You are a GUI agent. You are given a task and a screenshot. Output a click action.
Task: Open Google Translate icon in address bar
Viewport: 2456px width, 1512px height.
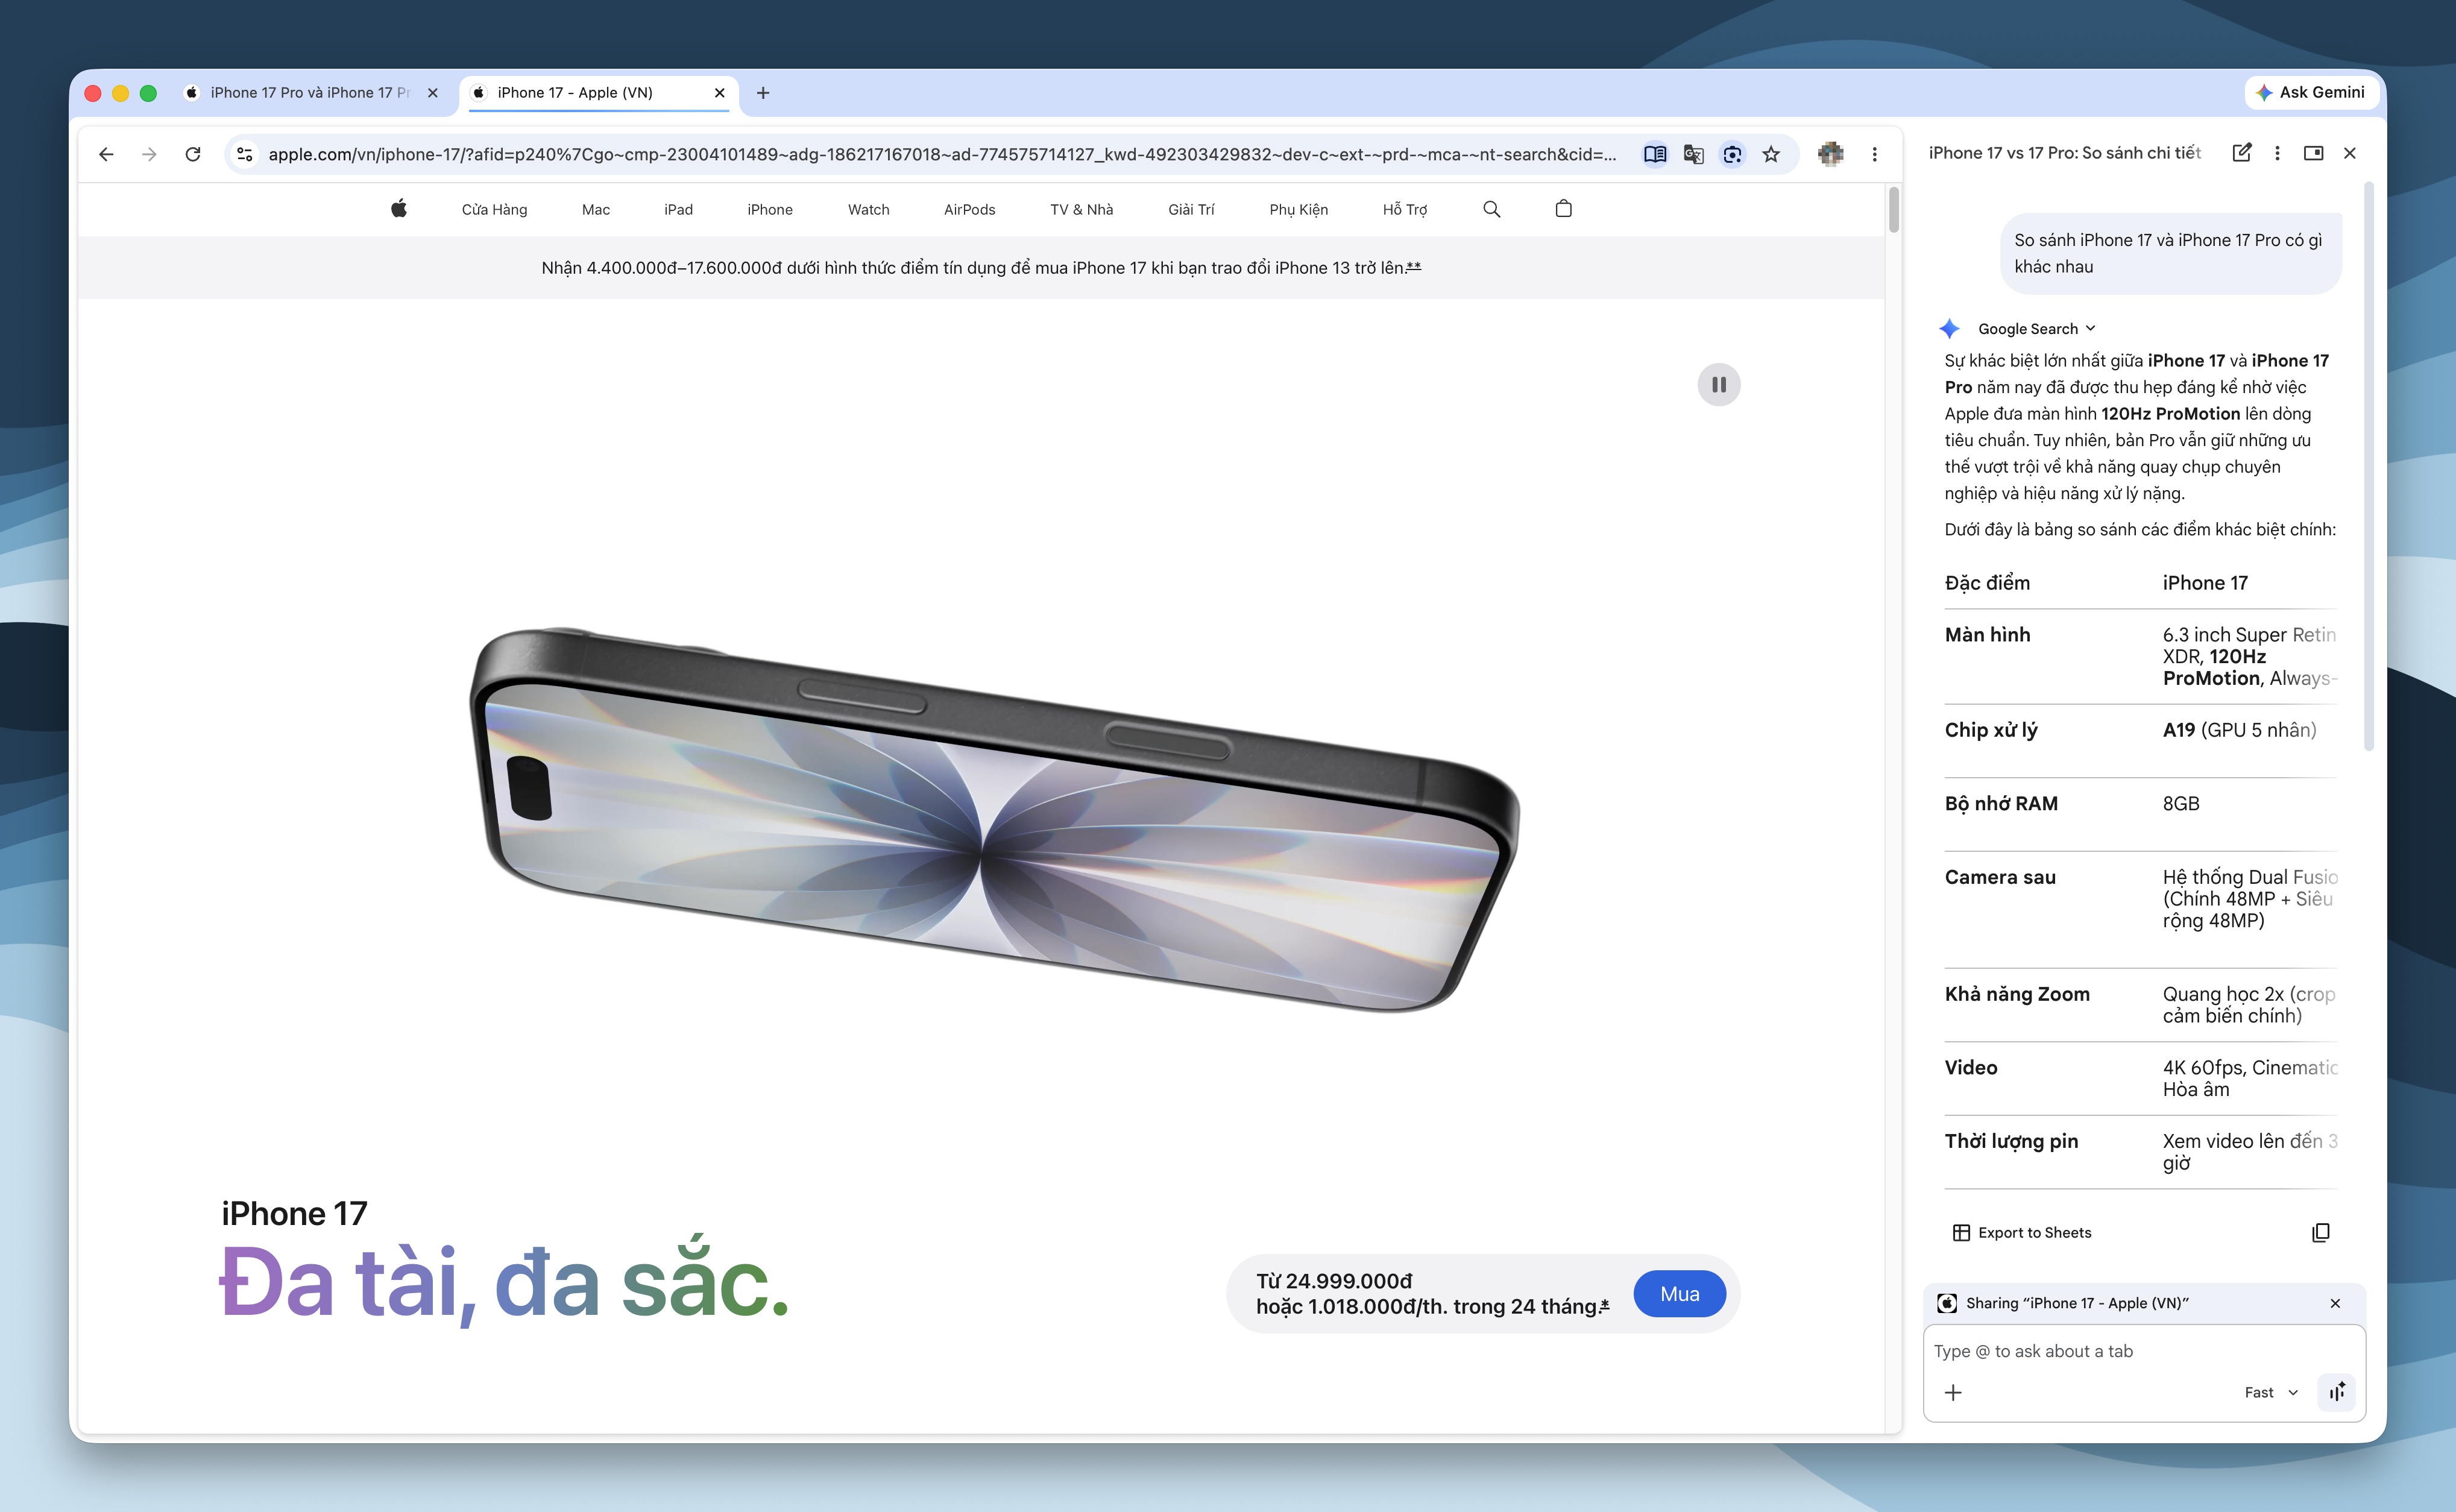(1694, 154)
